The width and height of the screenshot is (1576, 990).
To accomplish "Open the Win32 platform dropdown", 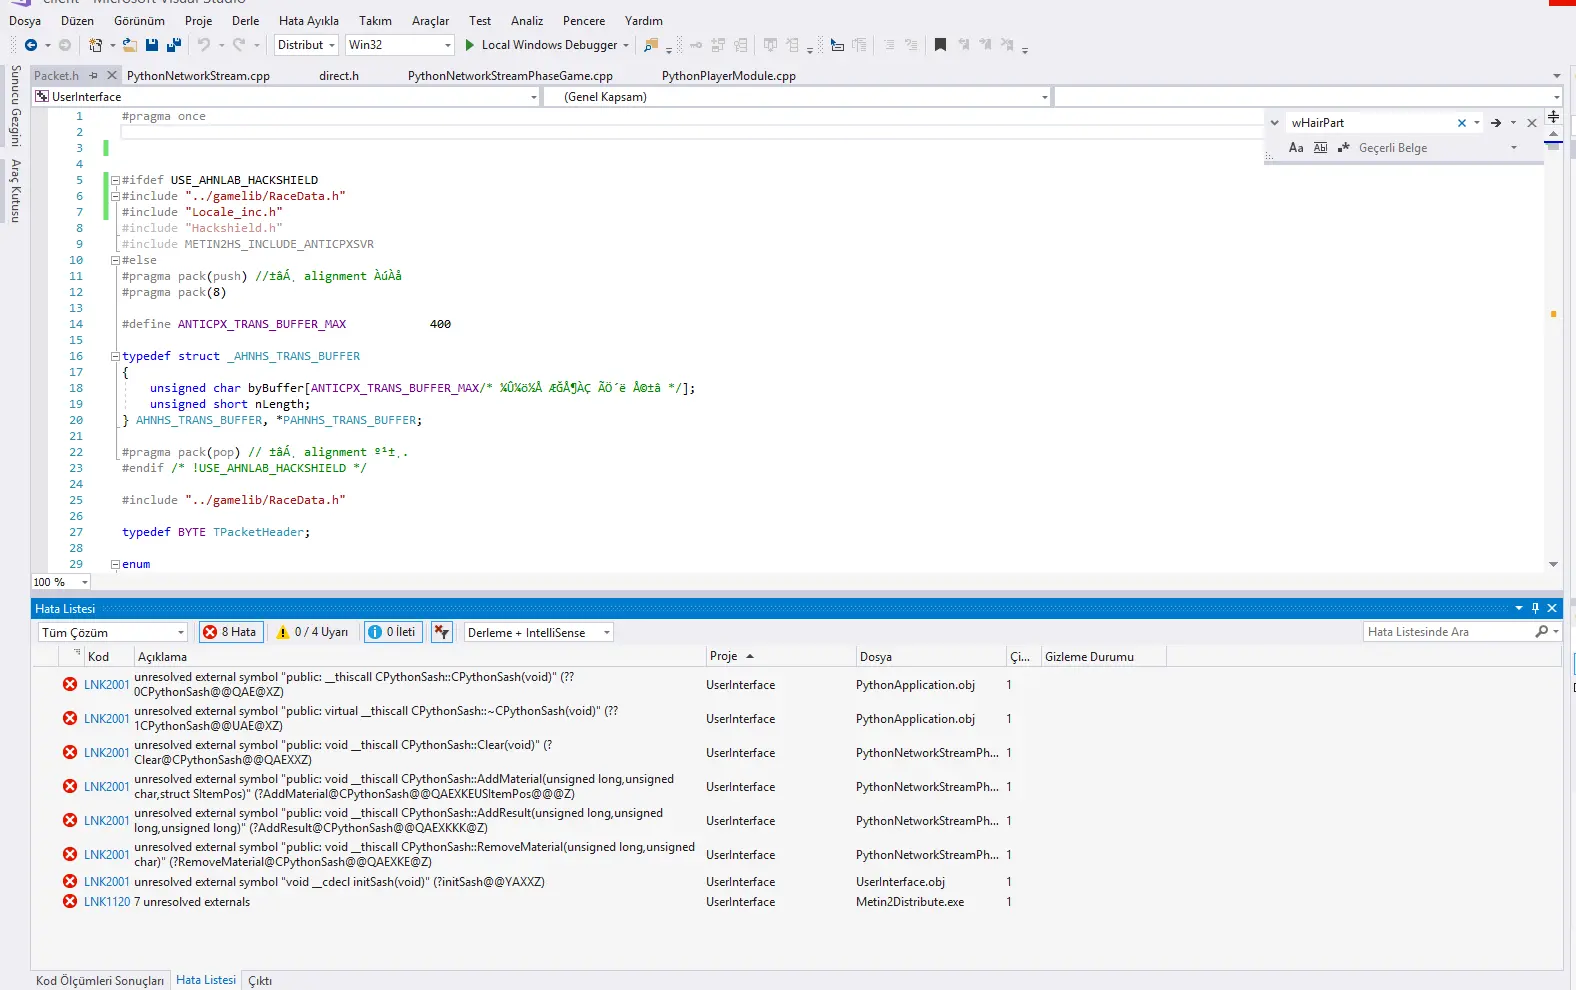I will 447,45.
